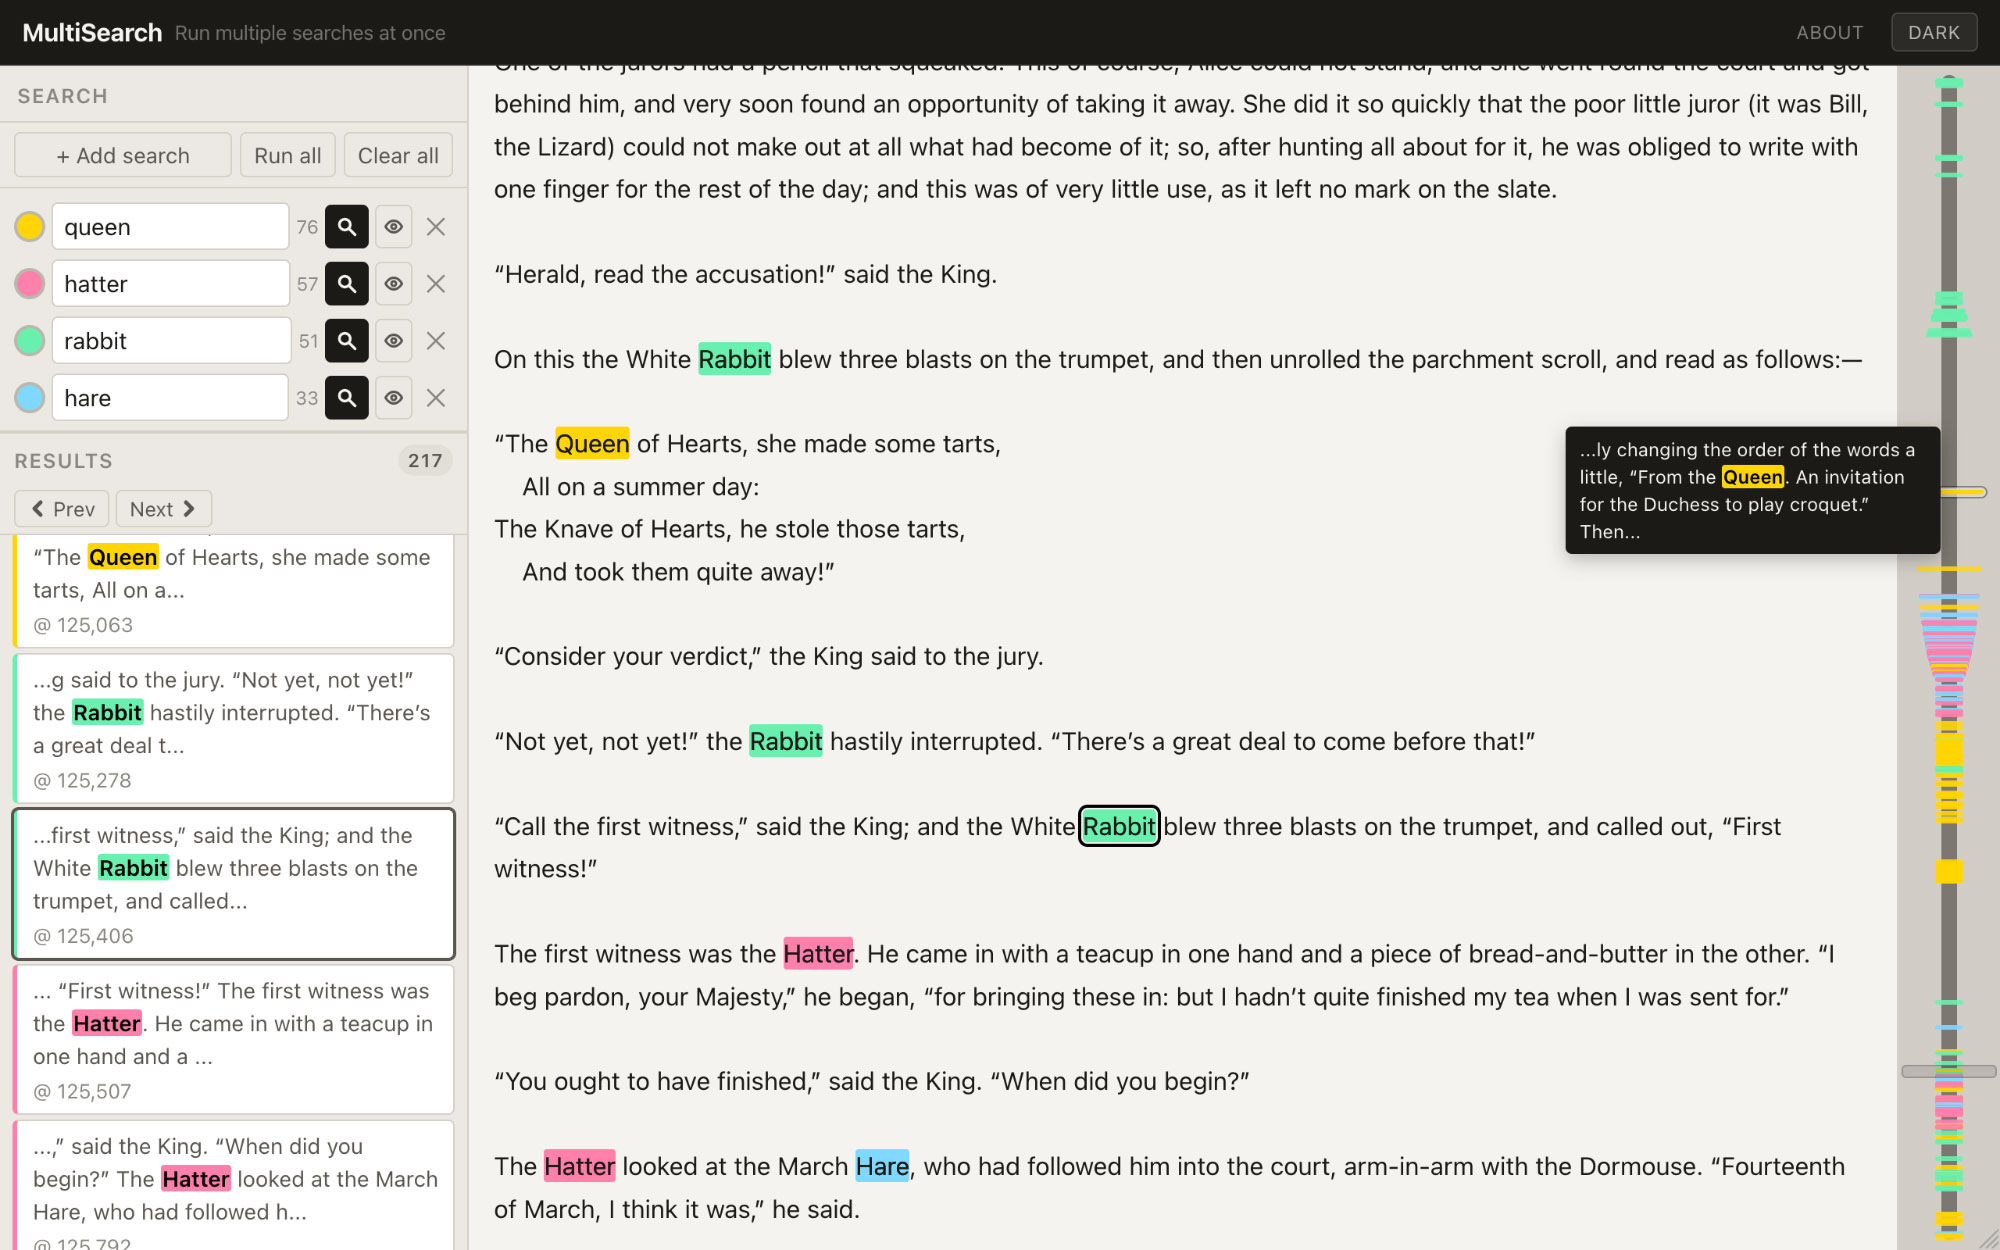Click the rabbit search input field
This screenshot has height=1250, width=2000.
[170, 341]
